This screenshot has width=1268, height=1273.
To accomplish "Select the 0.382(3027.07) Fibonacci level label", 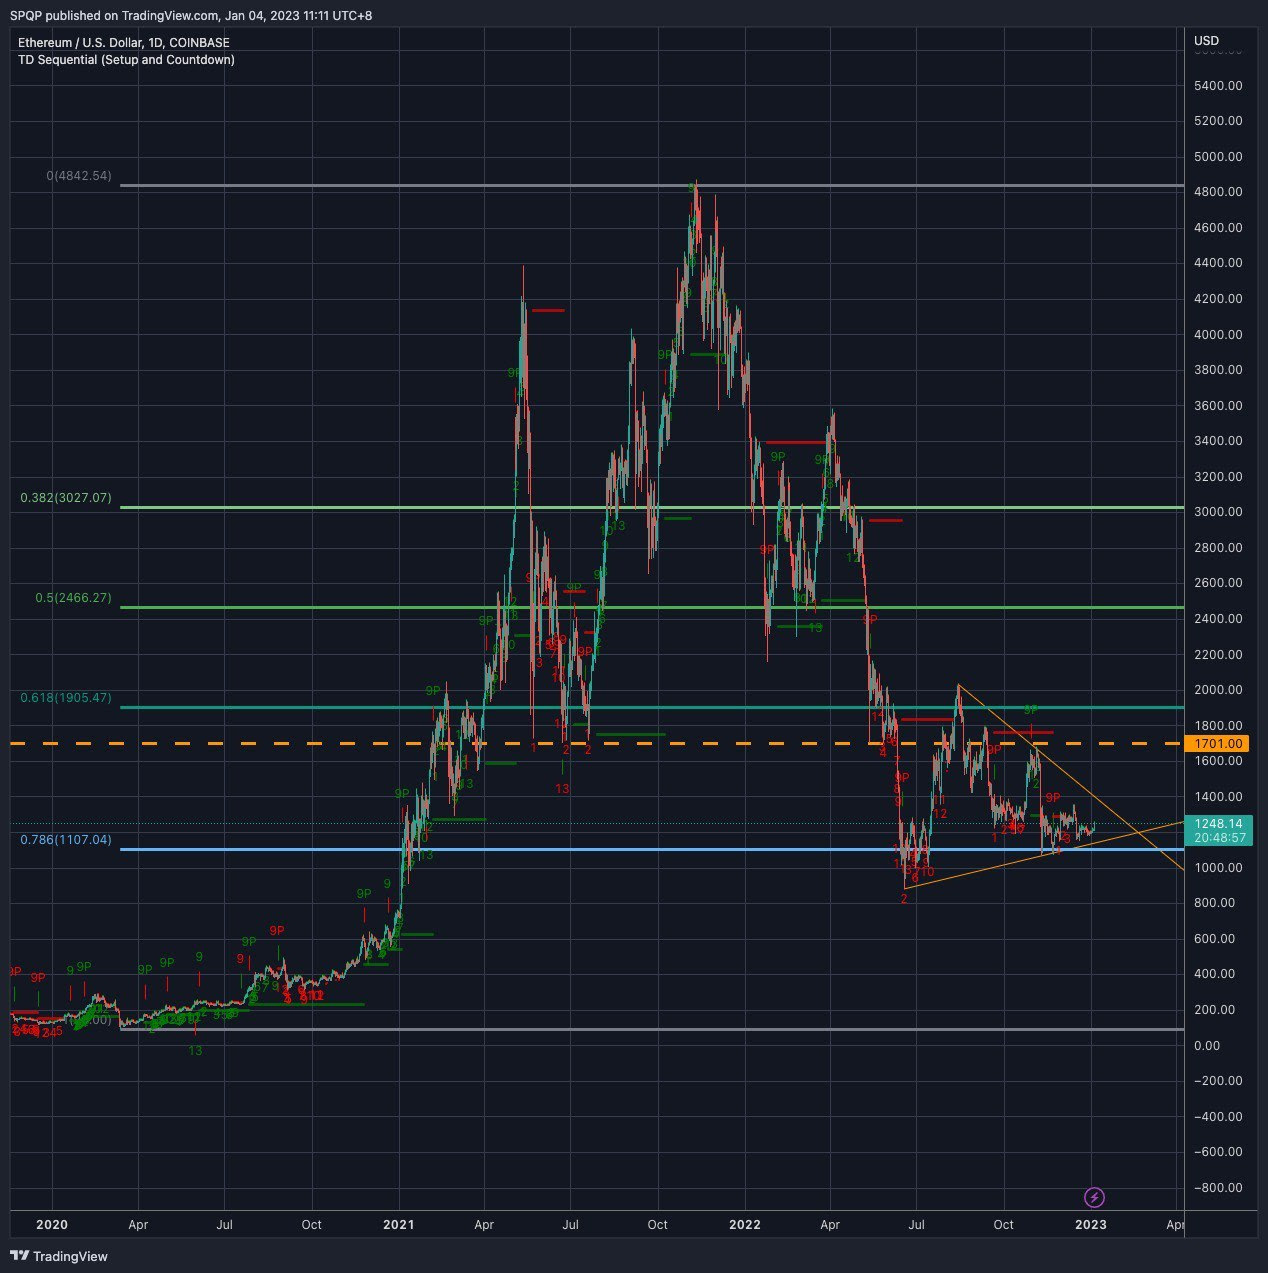I will point(66,498).
